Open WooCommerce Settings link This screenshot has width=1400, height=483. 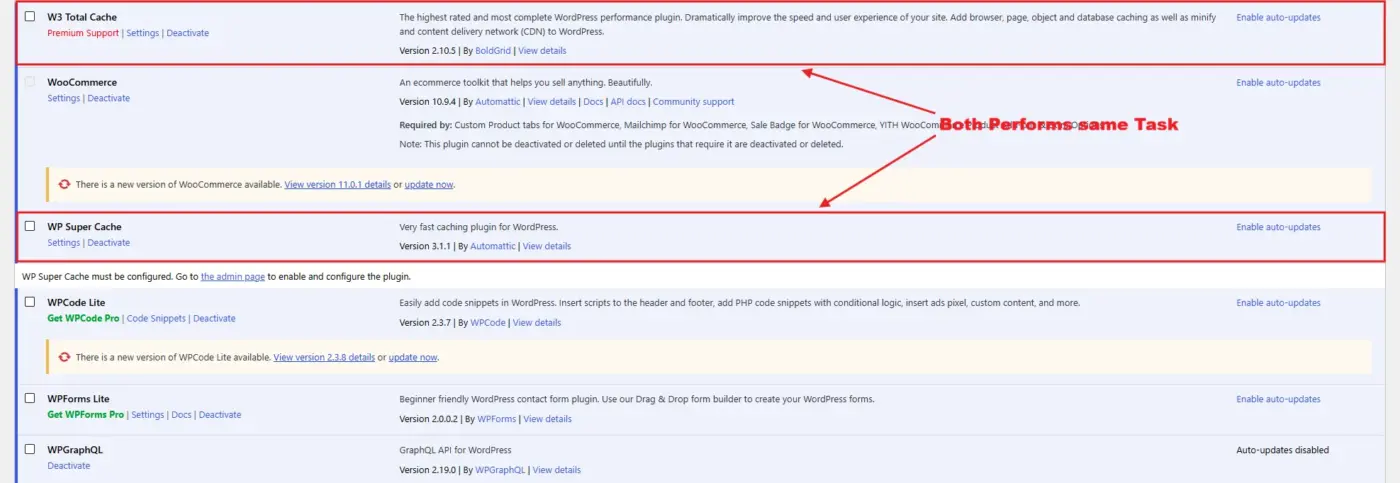point(64,98)
